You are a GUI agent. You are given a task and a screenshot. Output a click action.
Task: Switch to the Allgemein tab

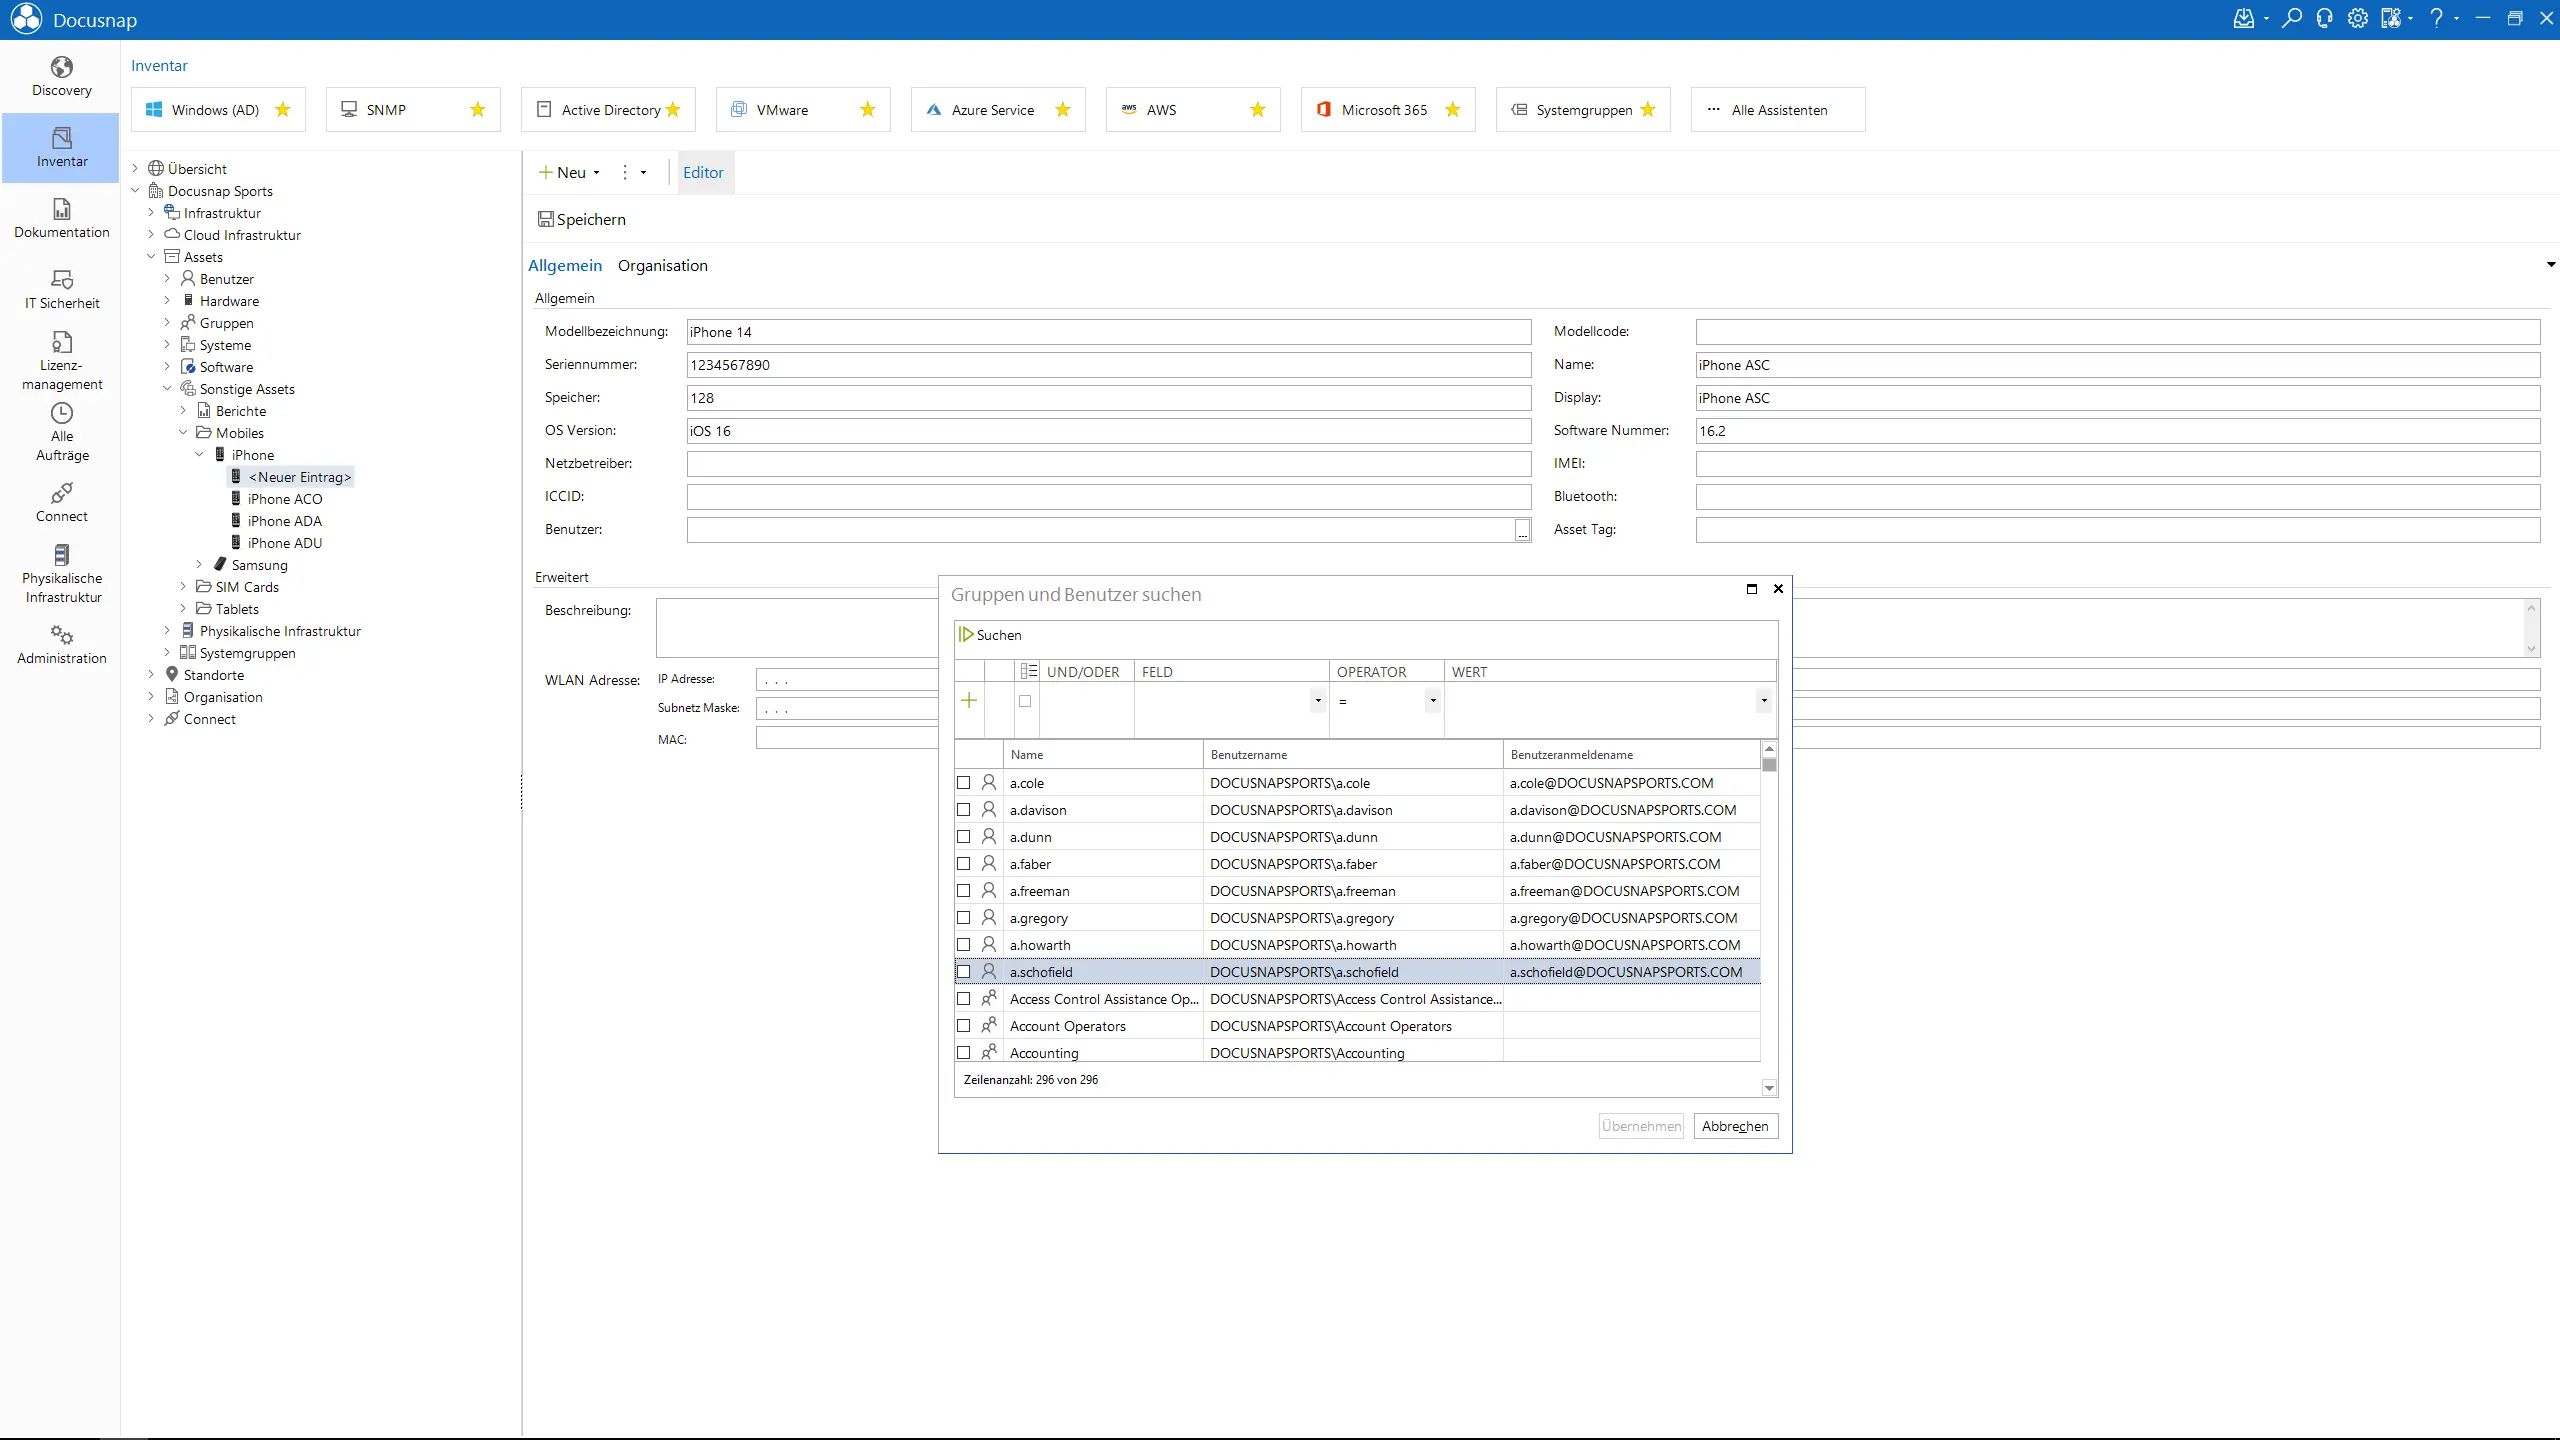565,265
